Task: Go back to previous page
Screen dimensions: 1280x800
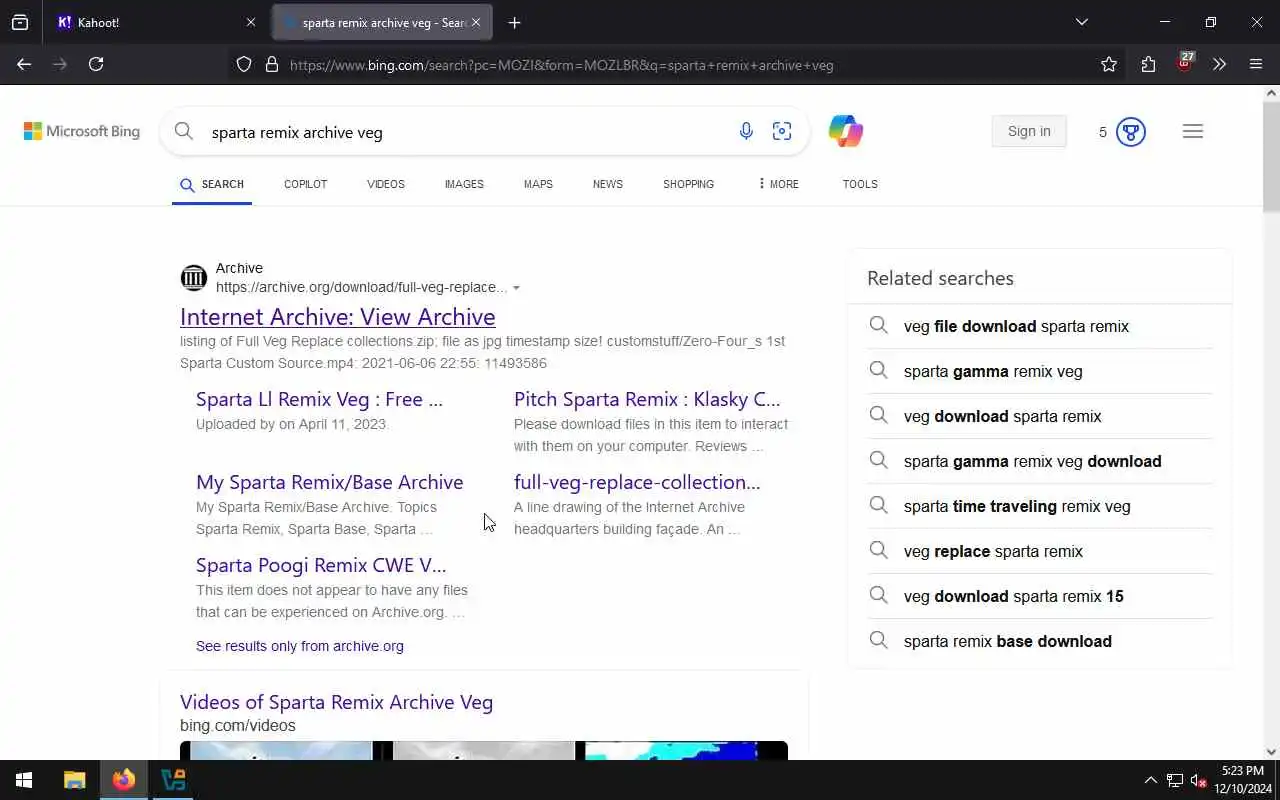Action: [24, 64]
